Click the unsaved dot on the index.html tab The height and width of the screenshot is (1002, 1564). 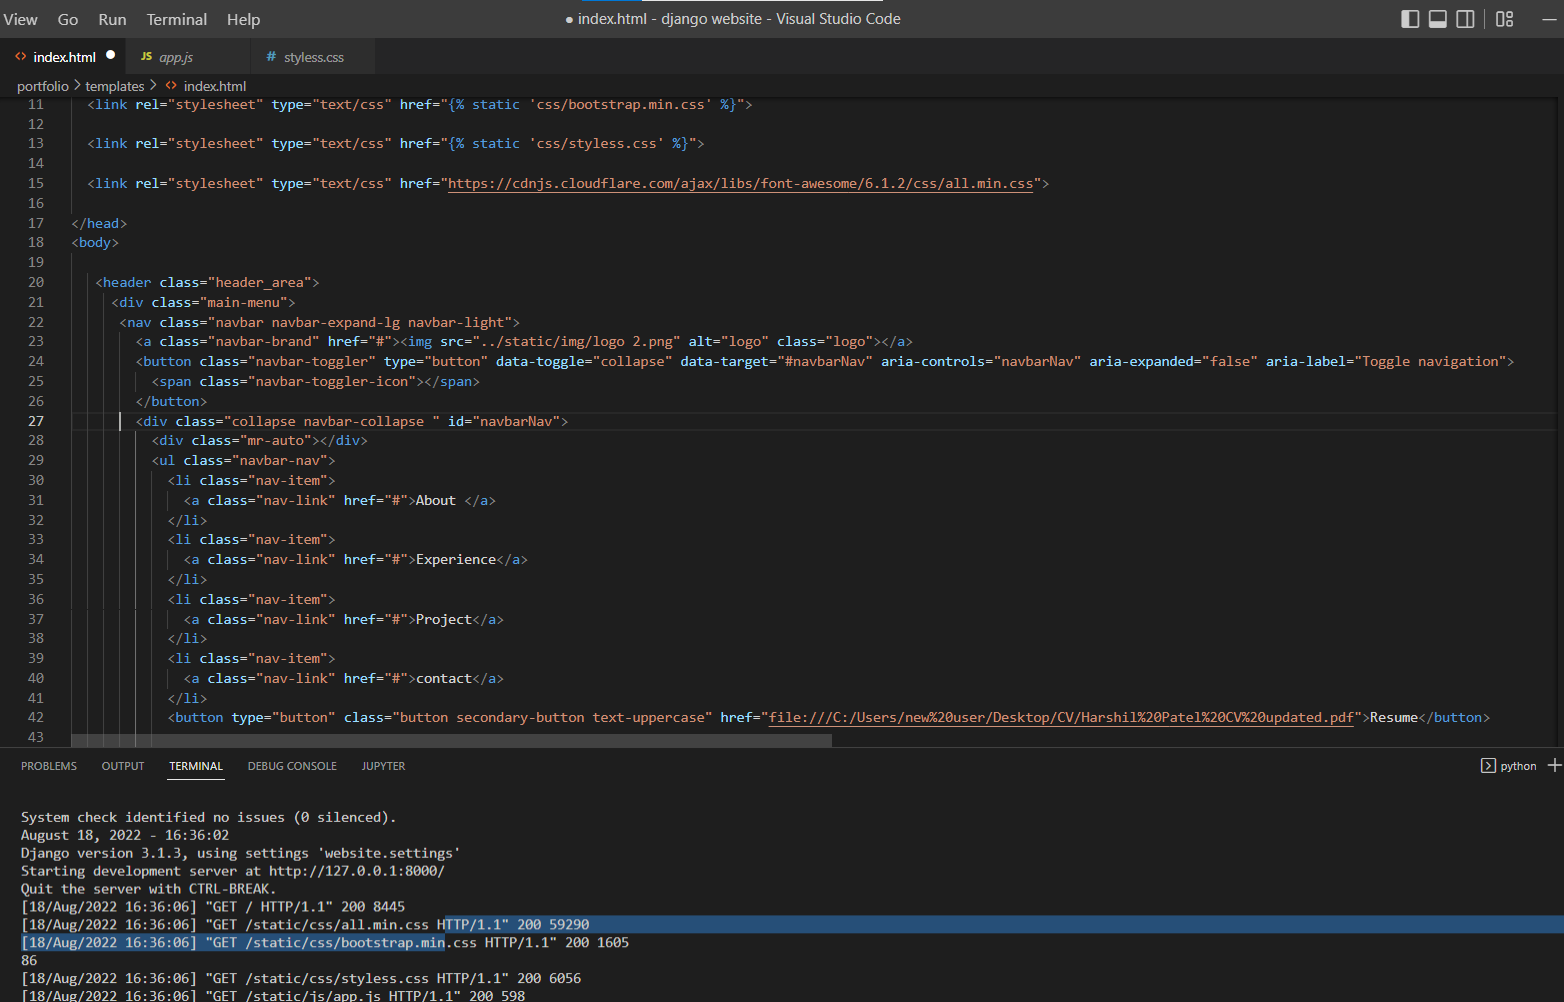(x=111, y=55)
